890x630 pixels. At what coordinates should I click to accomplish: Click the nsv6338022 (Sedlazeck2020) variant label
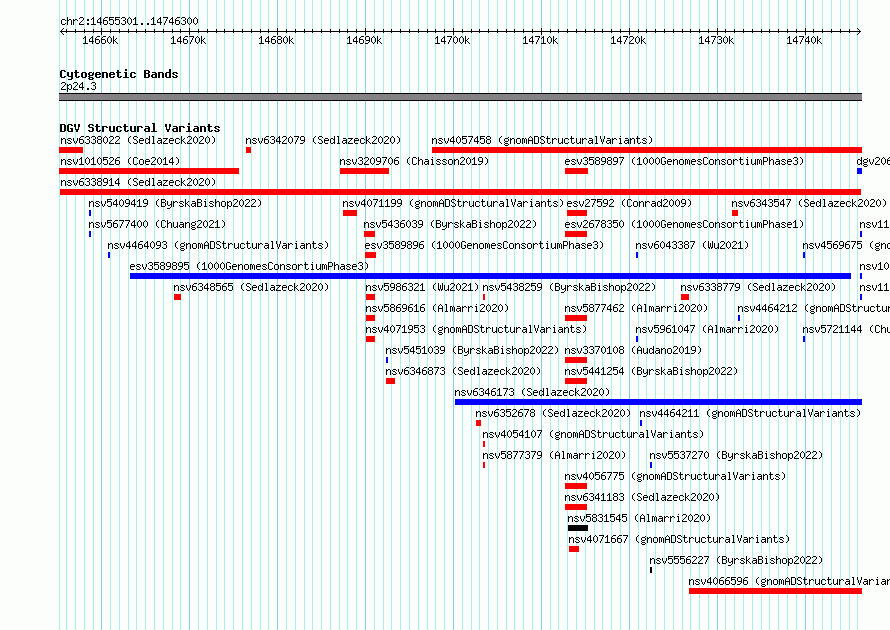pos(138,140)
